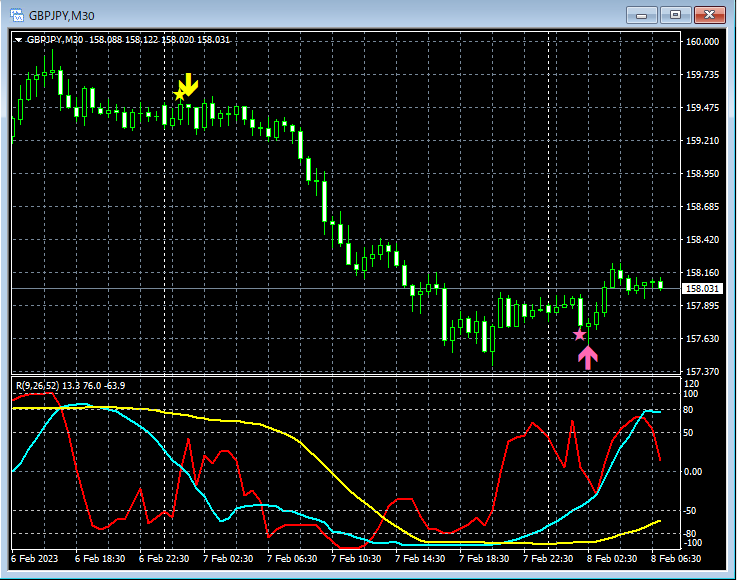Click the indicator label 'R(9,26,52) 13.3 76.0 -63.9'
This screenshot has width=738, height=580.
click(71, 386)
